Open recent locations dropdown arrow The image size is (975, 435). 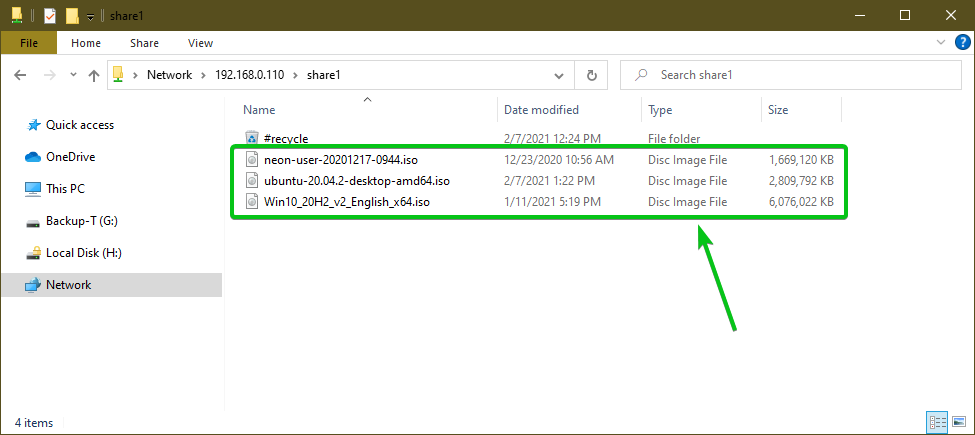pyautogui.click(x=73, y=75)
